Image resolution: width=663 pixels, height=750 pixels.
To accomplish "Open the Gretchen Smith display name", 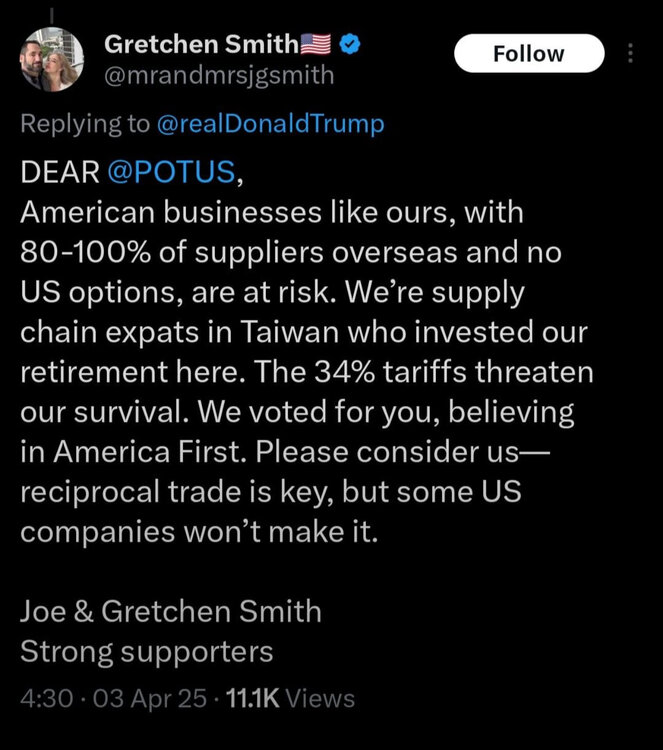I will (x=201, y=44).
